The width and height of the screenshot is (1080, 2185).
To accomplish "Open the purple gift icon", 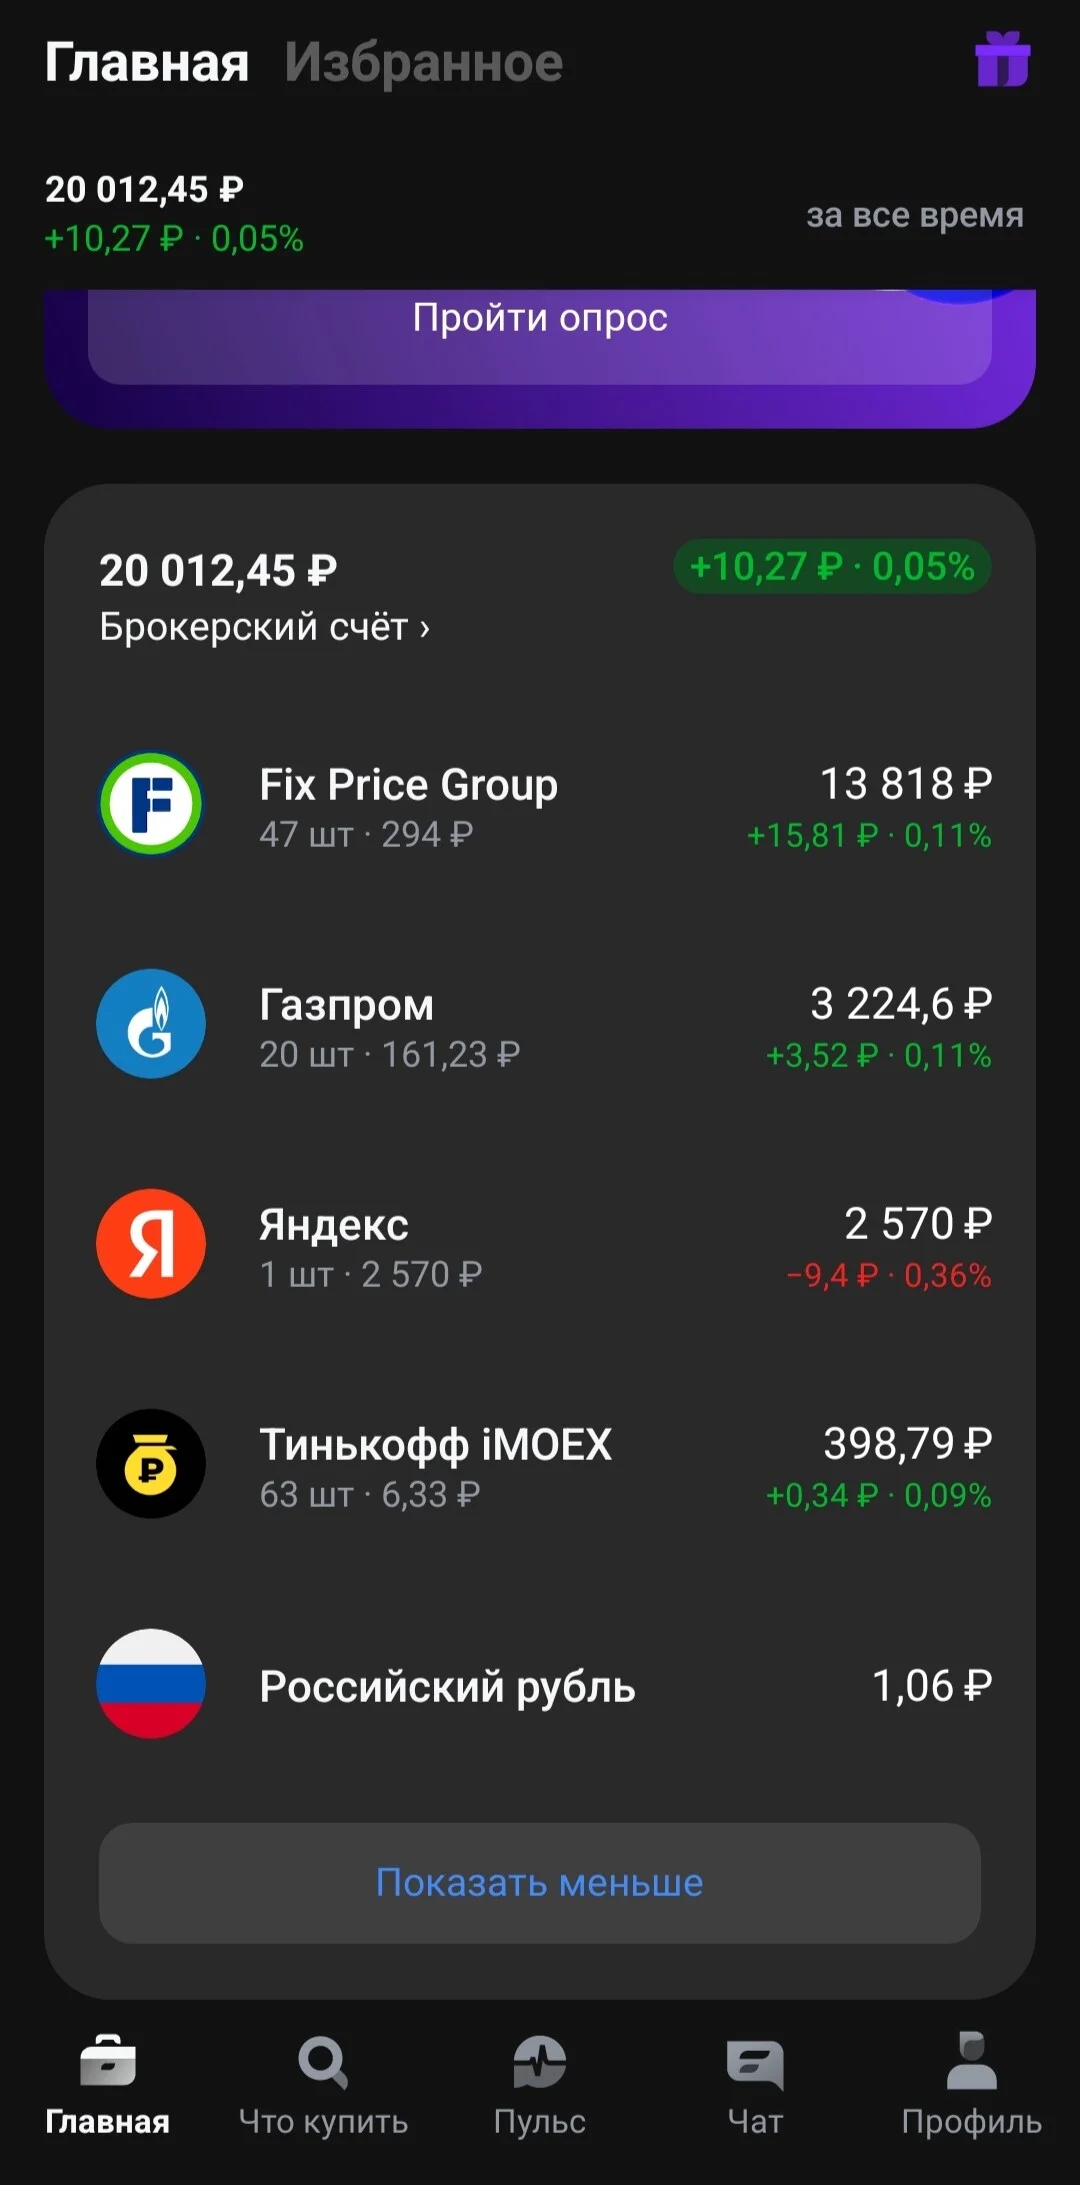I will (x=1002, y=60).
